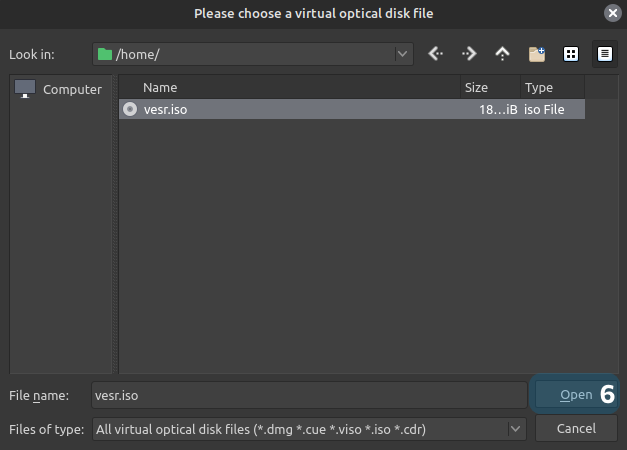Click the Computer sidebar icon

(x=26, y=89)
